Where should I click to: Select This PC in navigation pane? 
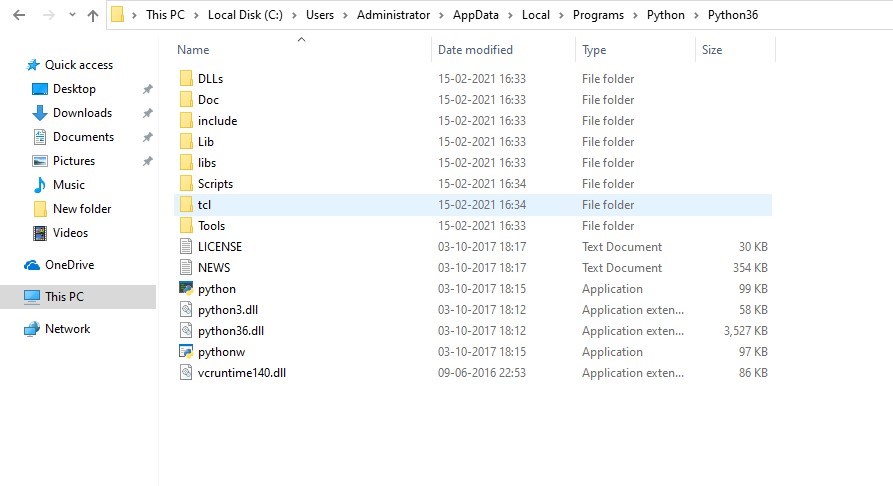(64, 297)
